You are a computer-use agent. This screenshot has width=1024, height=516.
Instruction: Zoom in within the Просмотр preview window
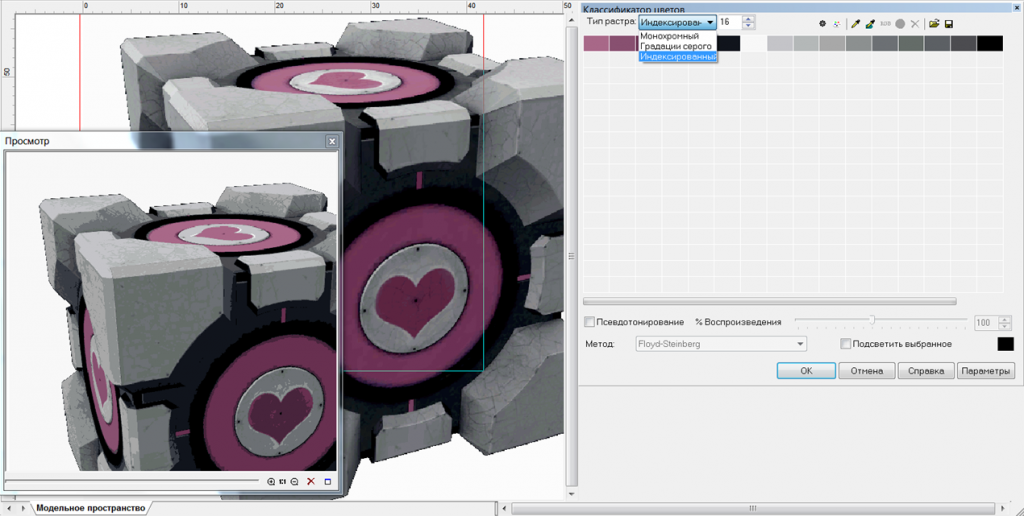(271, 481)
